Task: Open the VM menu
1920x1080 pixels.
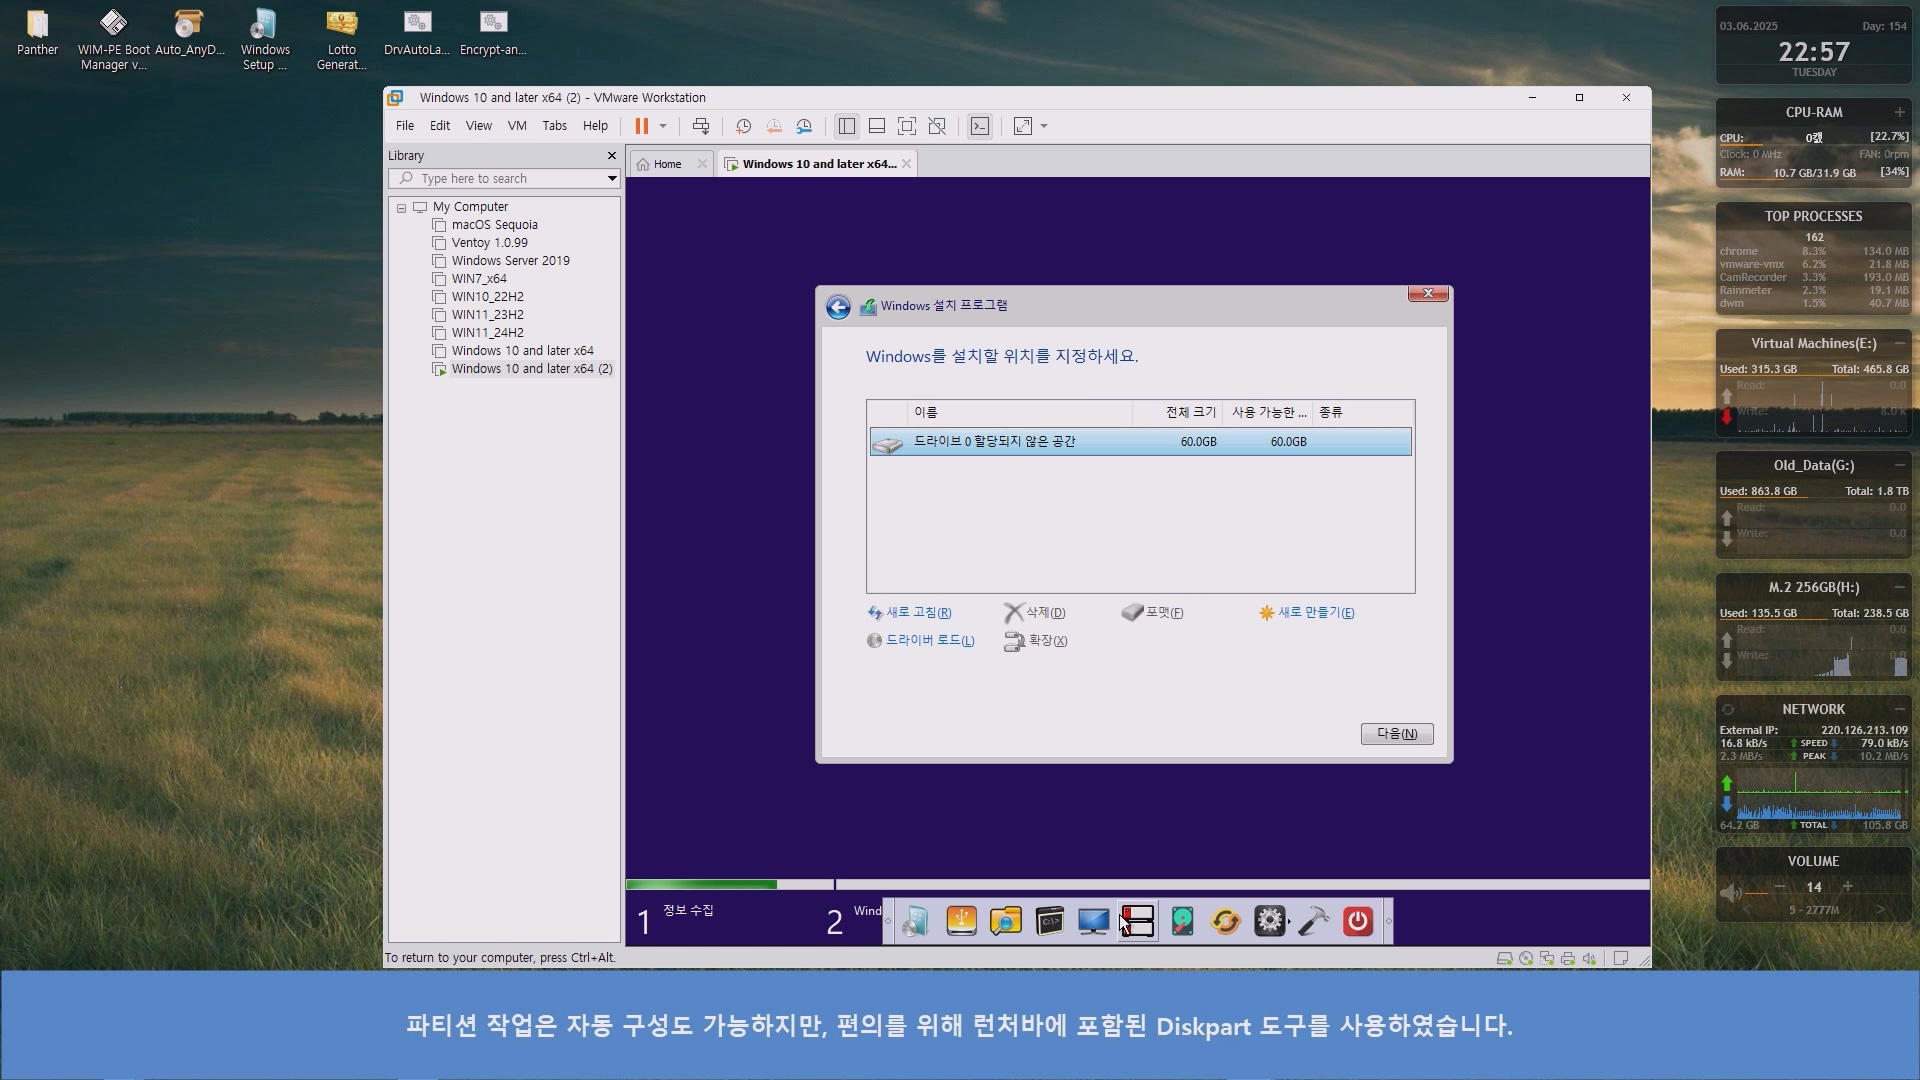Action: (516, 126)
